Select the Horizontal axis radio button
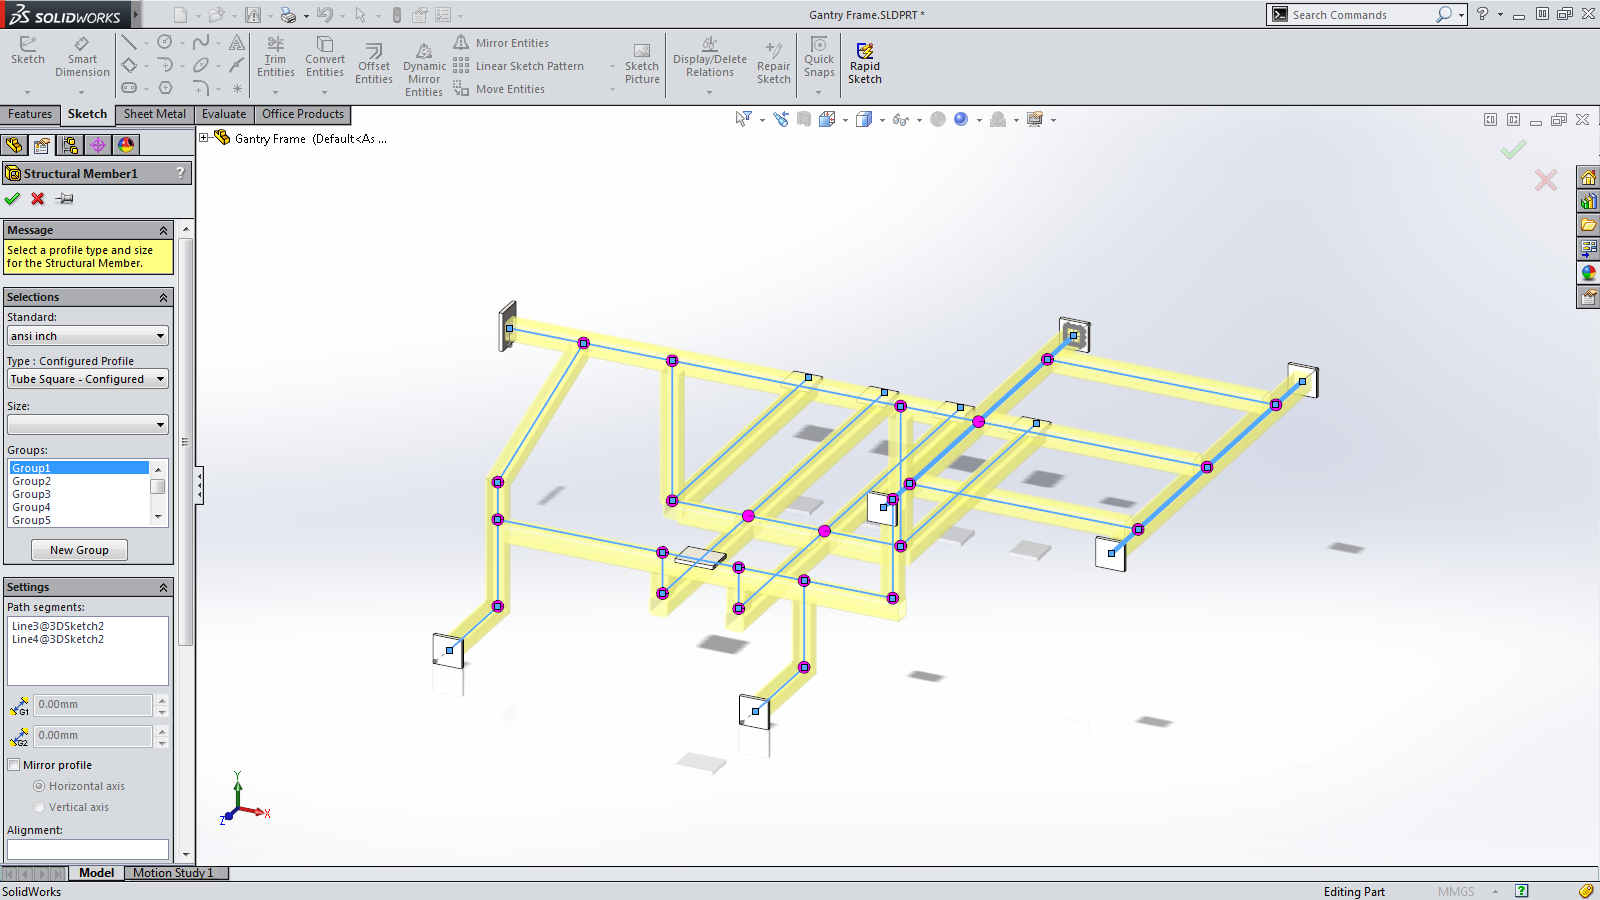 pos(39,786)
